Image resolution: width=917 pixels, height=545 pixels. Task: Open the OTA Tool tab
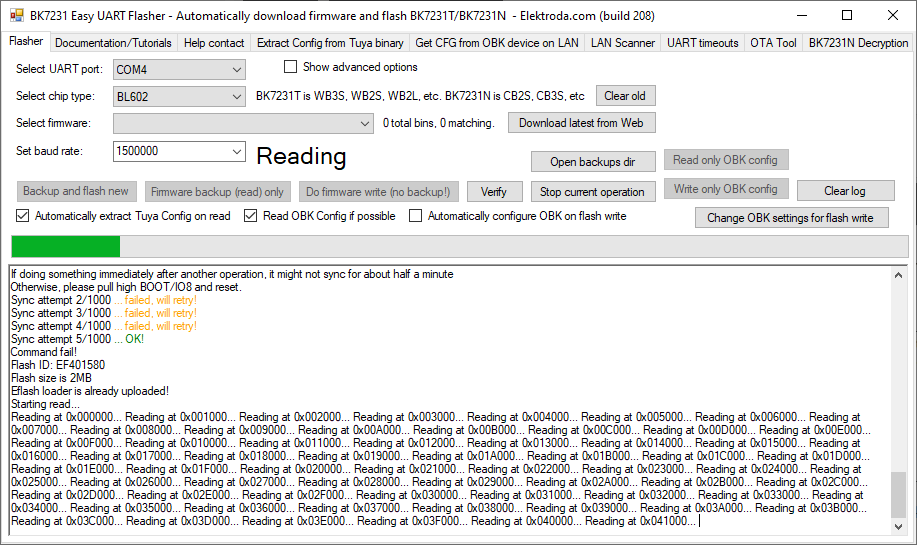coord(773,43)
